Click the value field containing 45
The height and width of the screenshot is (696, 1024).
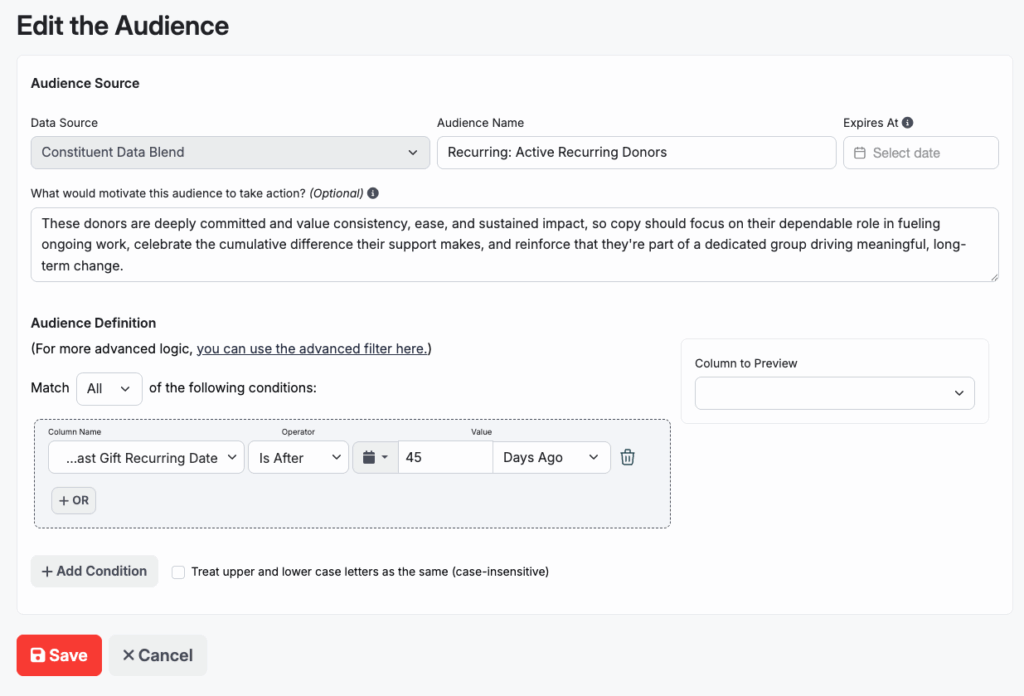pyautogui.click(x=445, y=457)
